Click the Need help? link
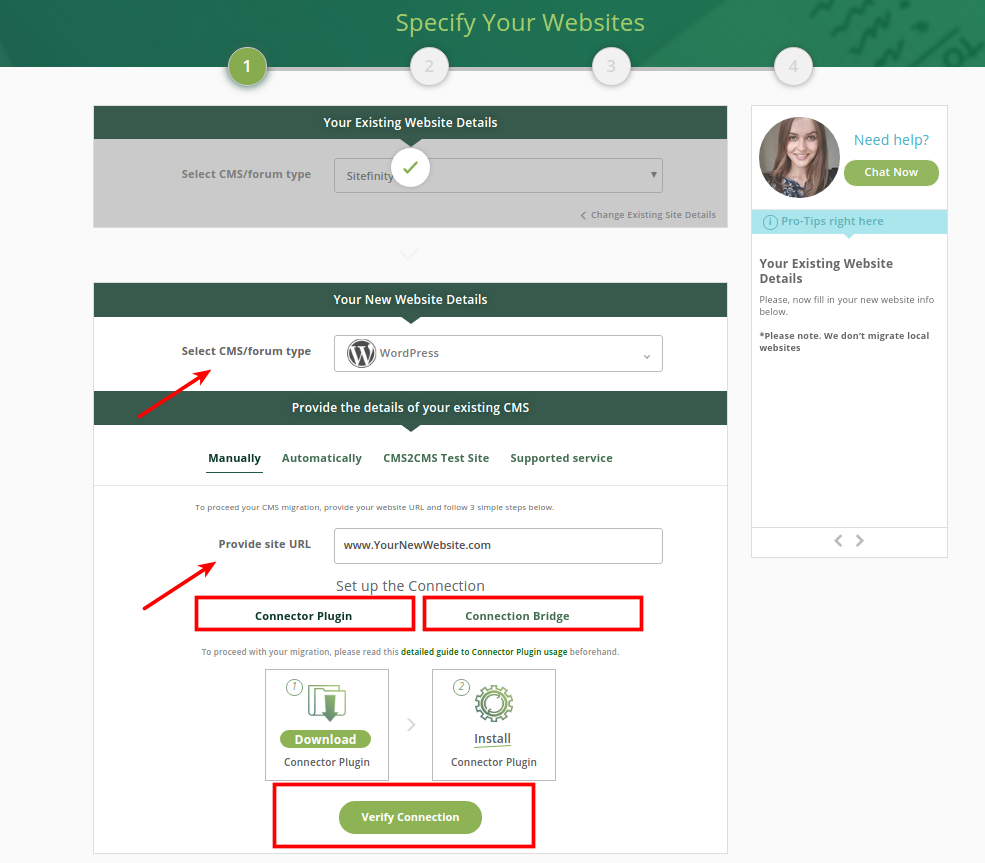The height and width of the screenshot is (863, 985). click(x=891, y=140)
